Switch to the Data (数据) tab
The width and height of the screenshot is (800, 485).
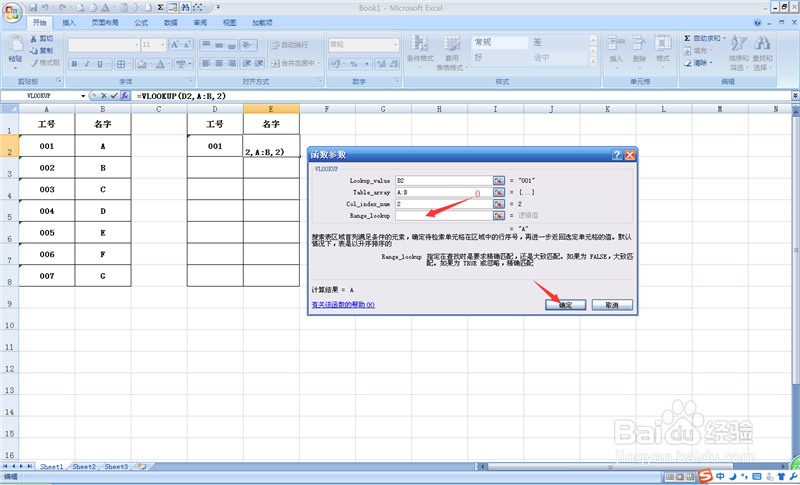(171, 22)
